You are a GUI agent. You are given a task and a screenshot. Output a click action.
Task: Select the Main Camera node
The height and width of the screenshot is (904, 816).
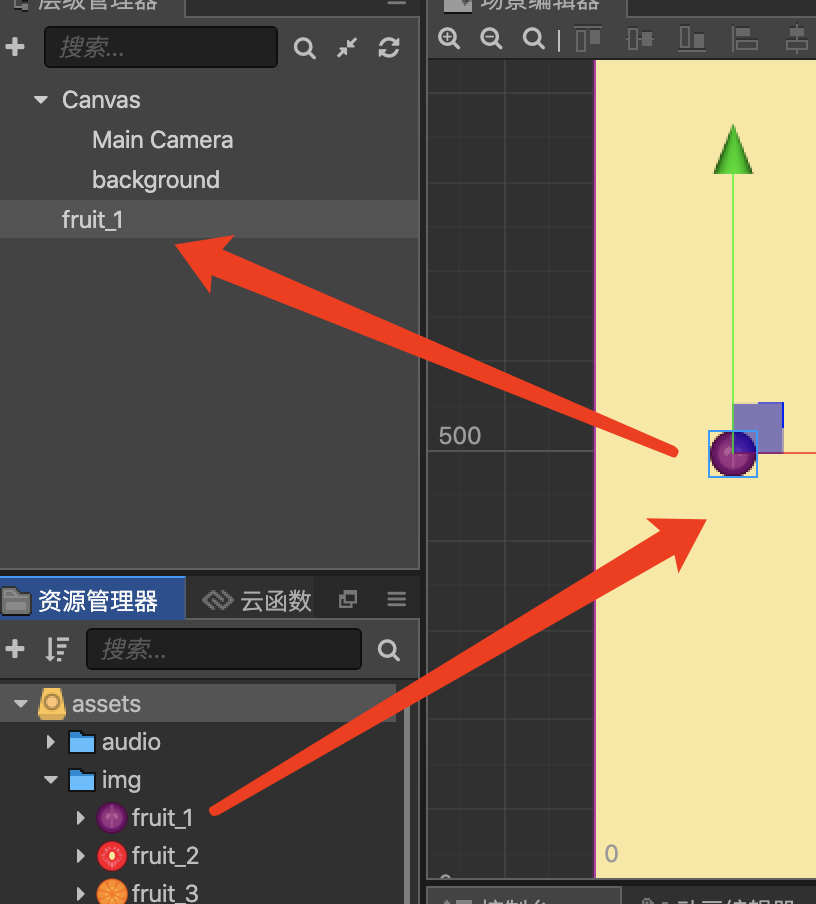[163, 140]
